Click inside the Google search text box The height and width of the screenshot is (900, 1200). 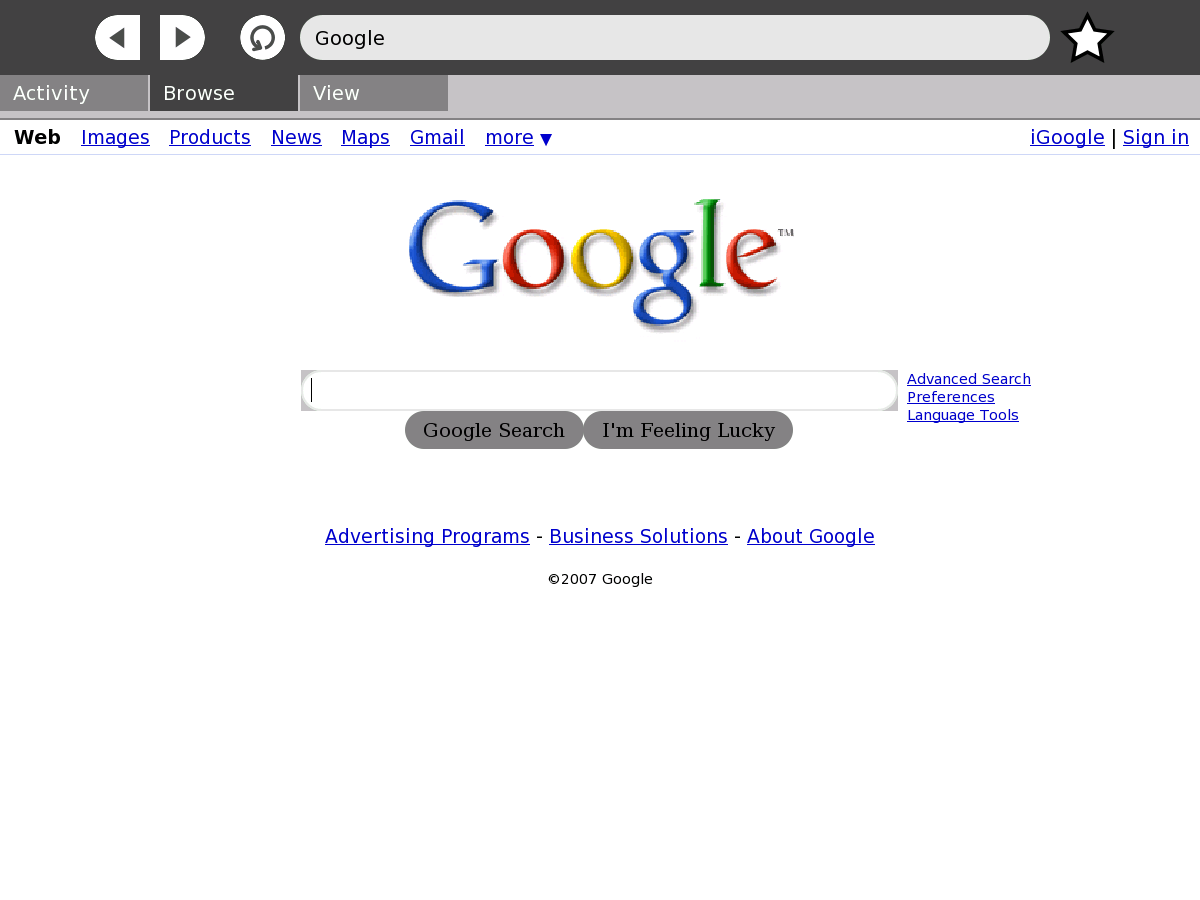tap(599, 390)
